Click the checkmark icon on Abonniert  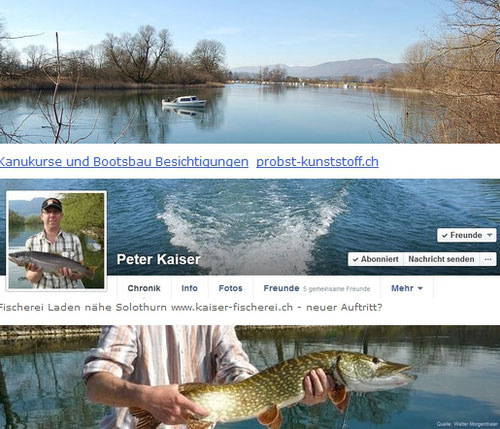(x=355, y=259)
